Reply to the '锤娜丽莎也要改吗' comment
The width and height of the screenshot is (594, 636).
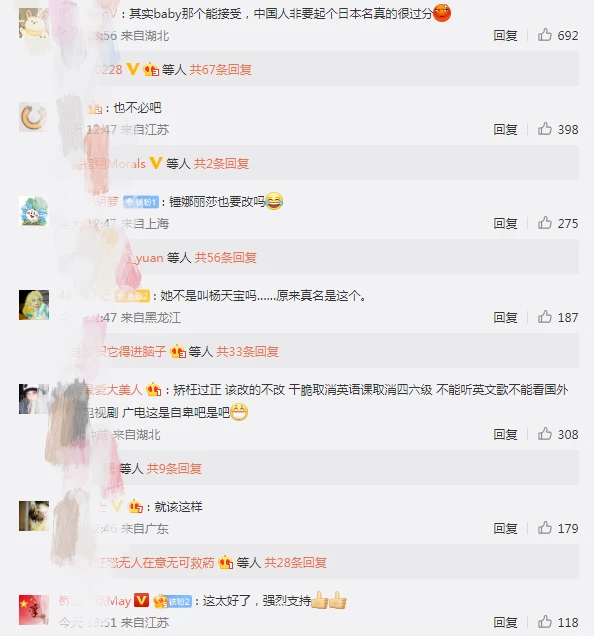506,223
